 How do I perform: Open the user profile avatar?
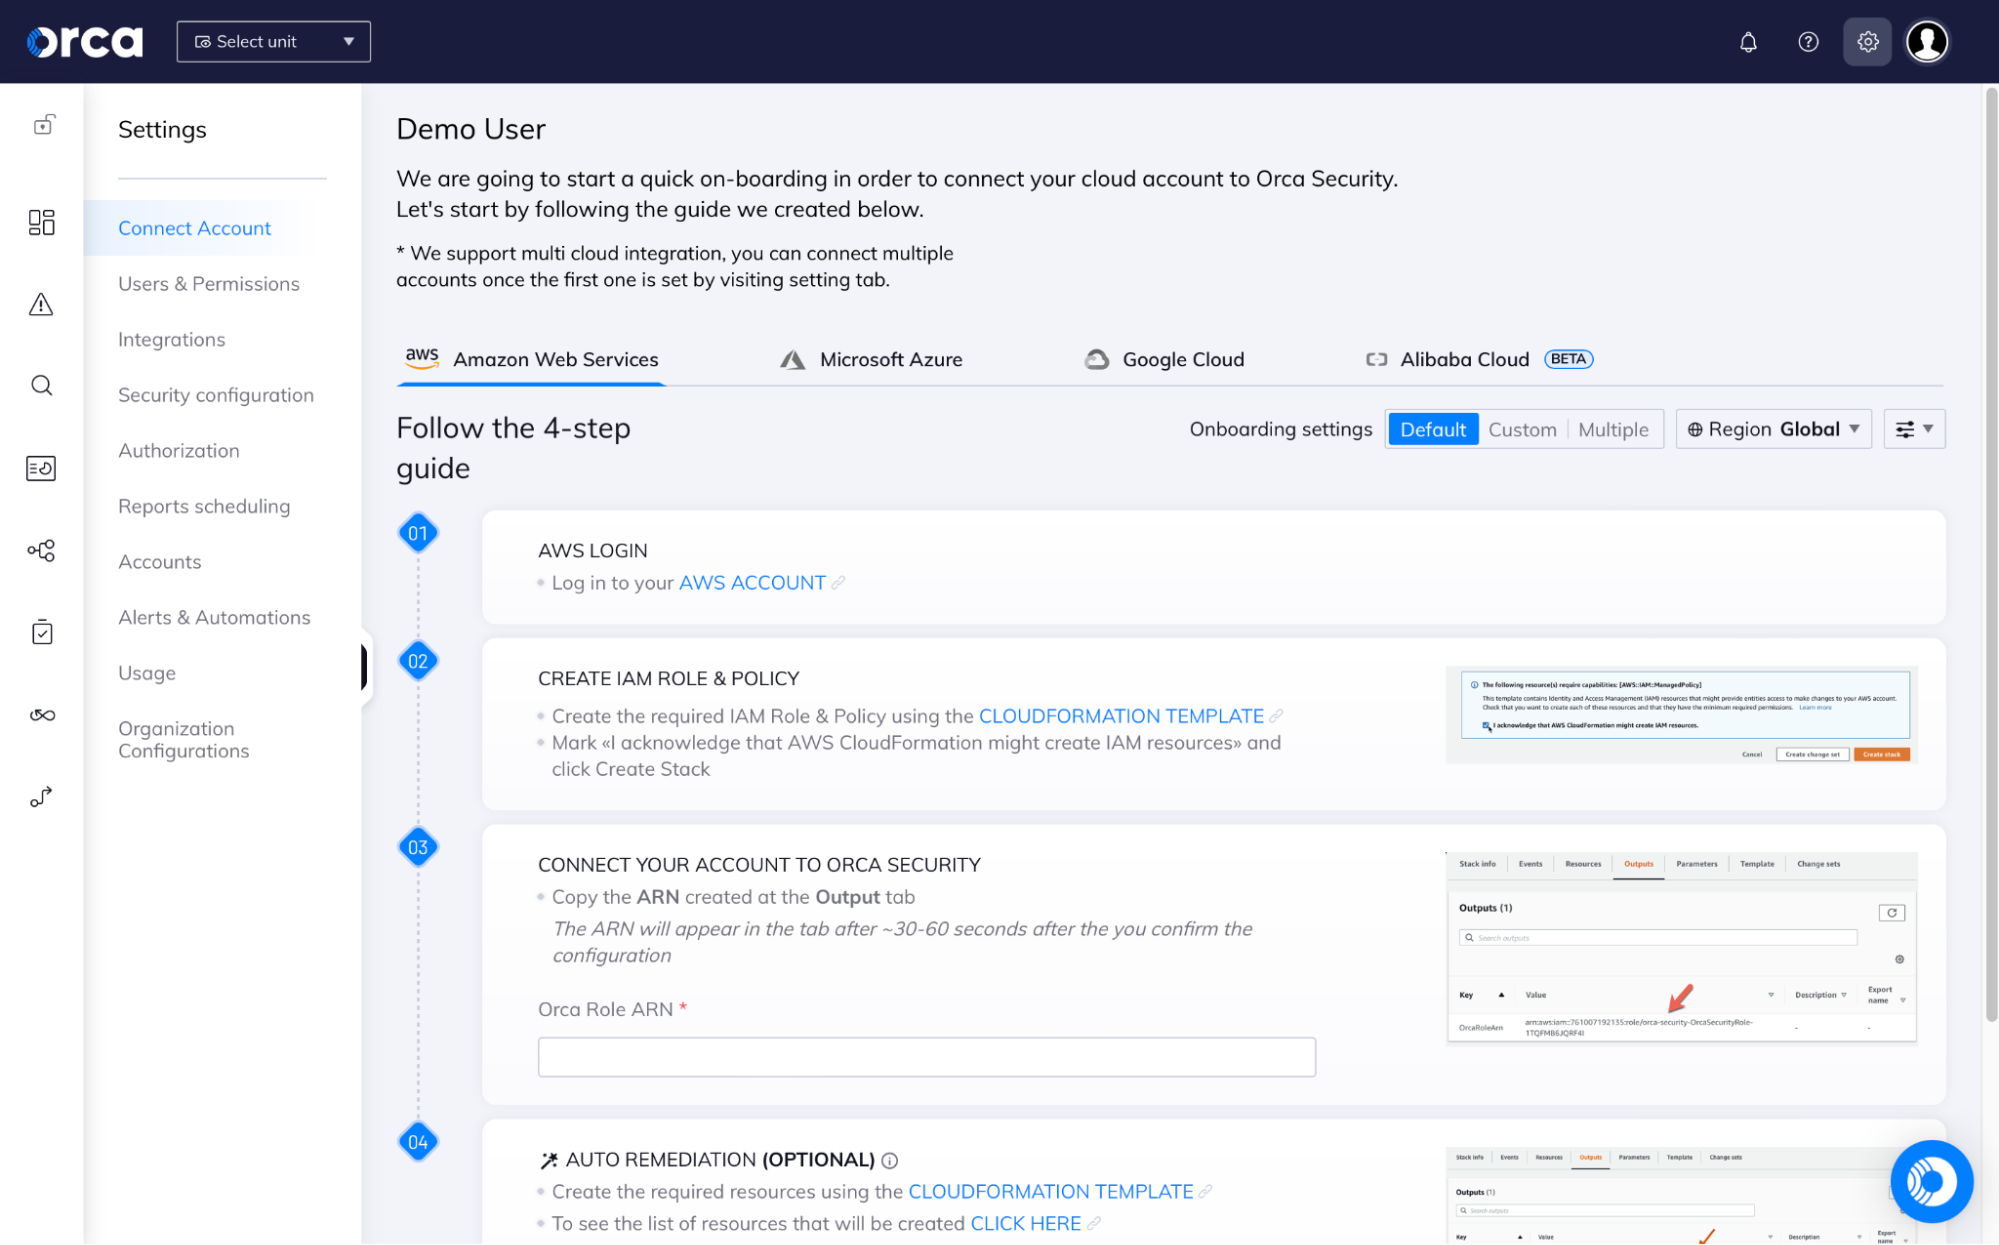1928,41
